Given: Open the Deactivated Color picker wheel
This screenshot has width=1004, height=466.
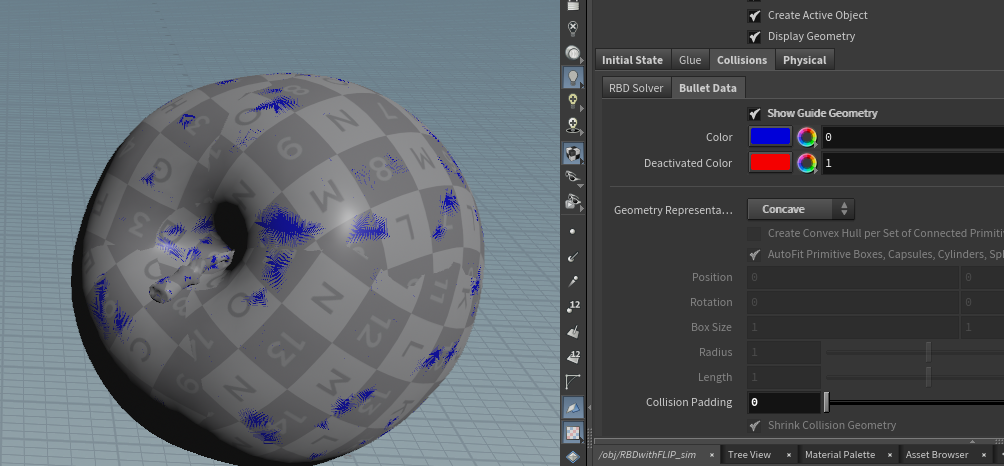Looking at the screenshot, I should 807,163.
